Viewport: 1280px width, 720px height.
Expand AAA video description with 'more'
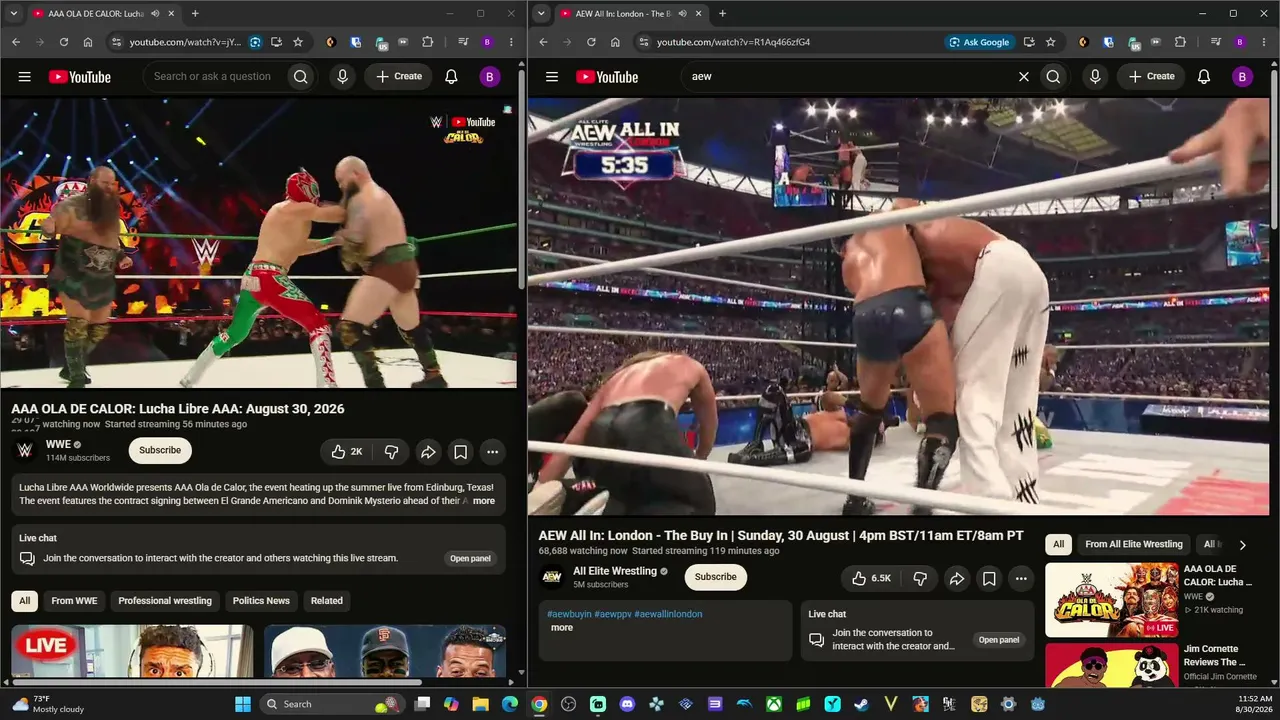click(x=484, y=501)
